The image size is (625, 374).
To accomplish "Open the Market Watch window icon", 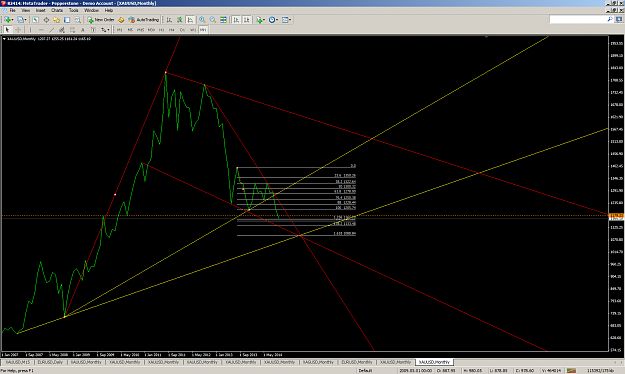I will pyautogui.click(x=35, y=20).
